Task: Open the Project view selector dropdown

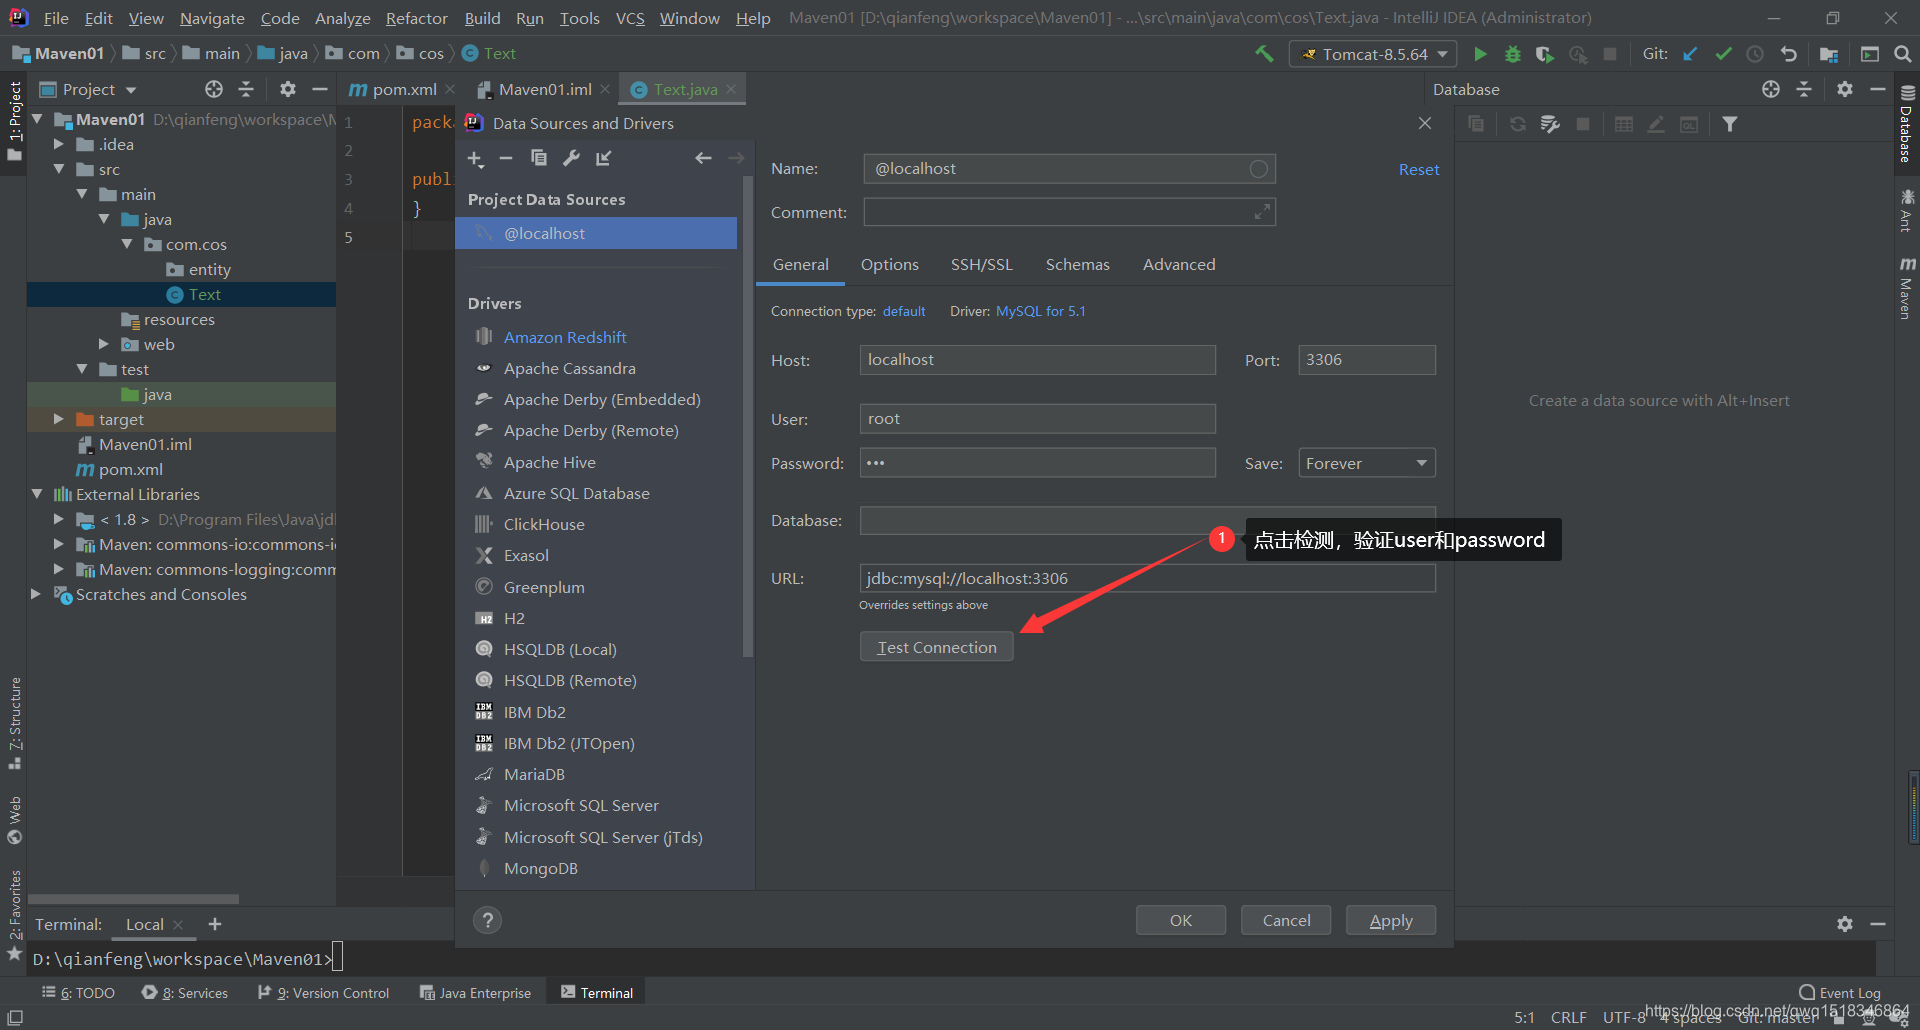Action: (x=88, y=89)
